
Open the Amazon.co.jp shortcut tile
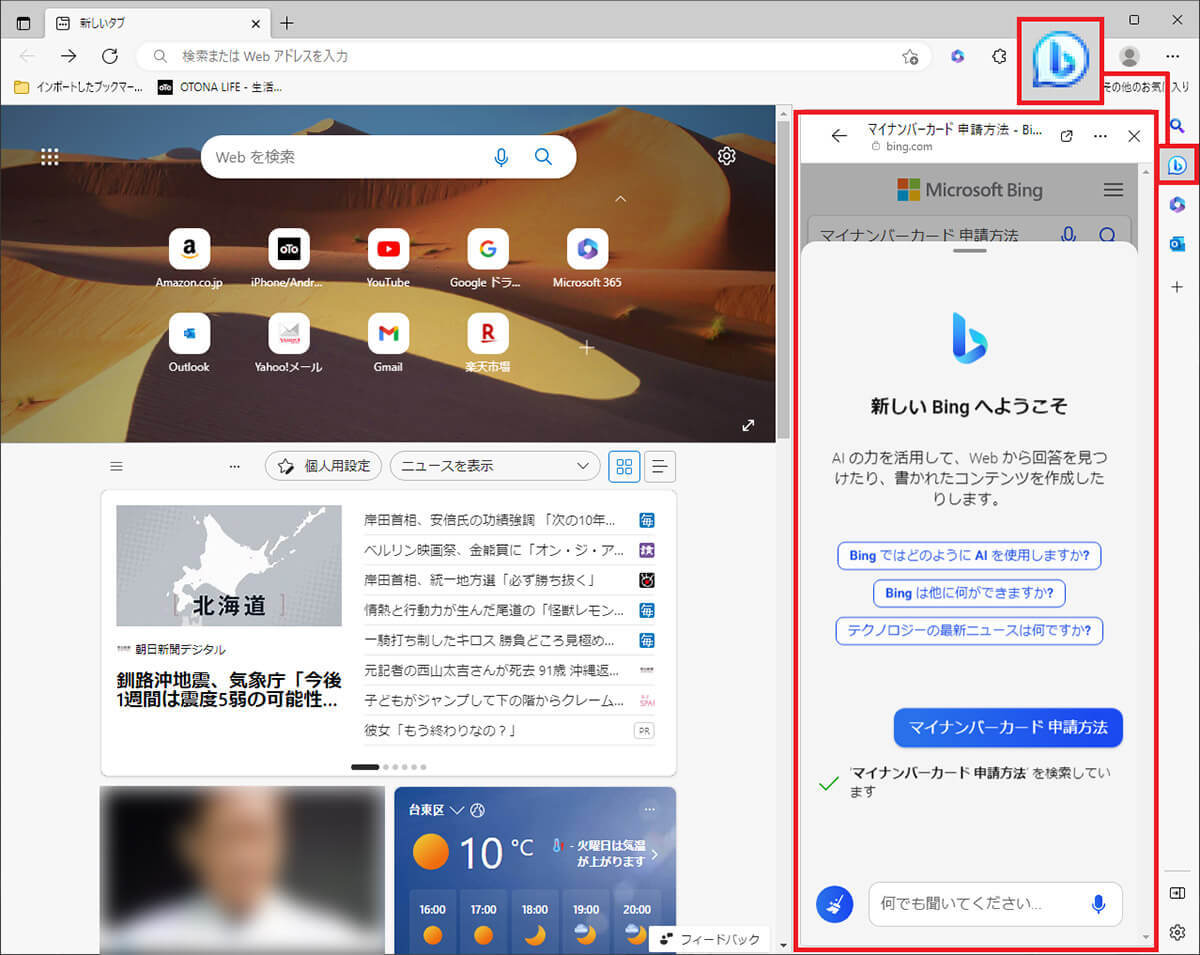point(189,258)
